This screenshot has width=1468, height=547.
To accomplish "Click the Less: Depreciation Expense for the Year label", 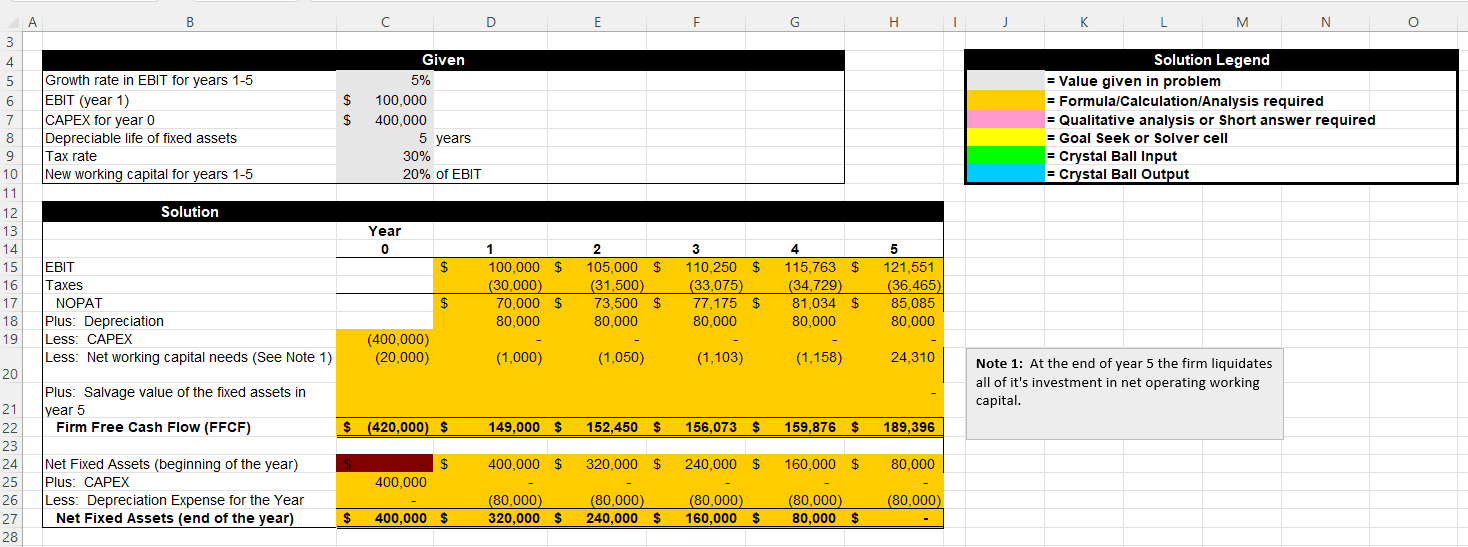I will 175,500.
